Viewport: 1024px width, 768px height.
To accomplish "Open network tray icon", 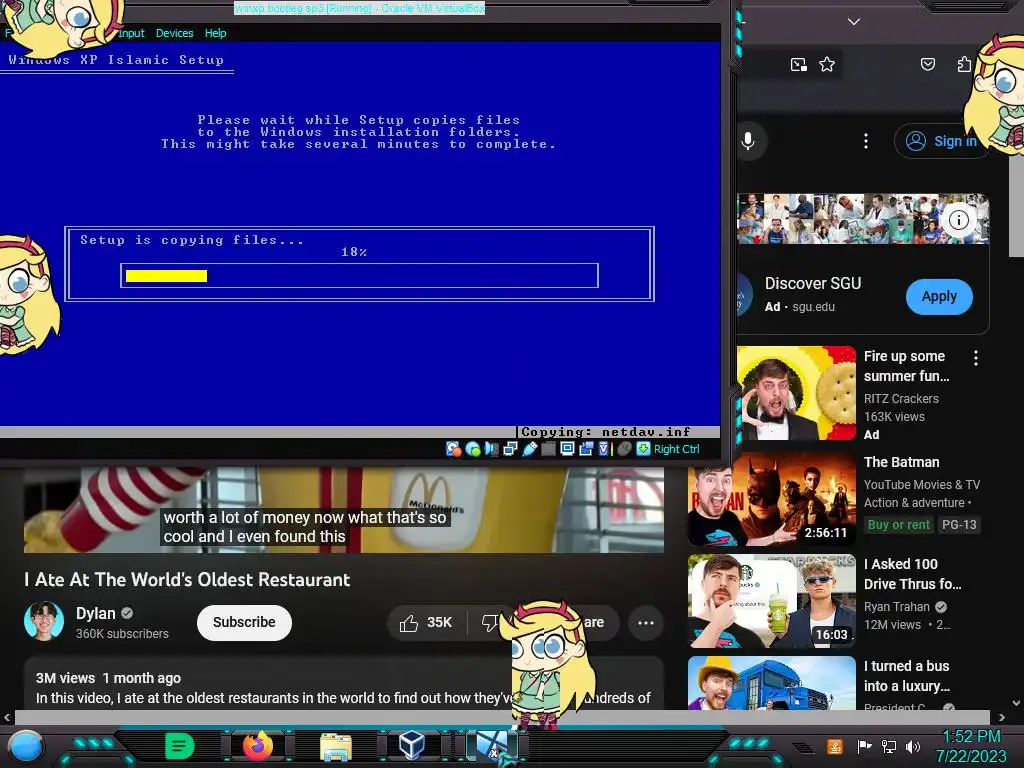I will click(889, 746).
